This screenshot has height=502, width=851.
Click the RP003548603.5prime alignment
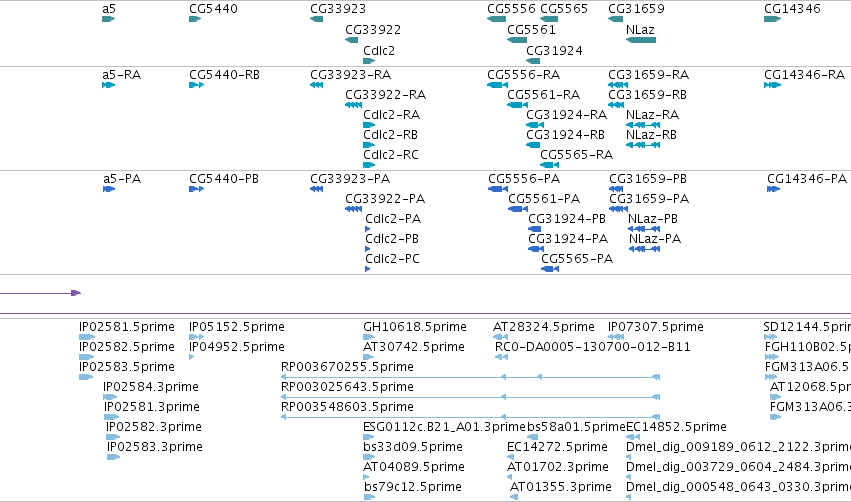(470, 417)
